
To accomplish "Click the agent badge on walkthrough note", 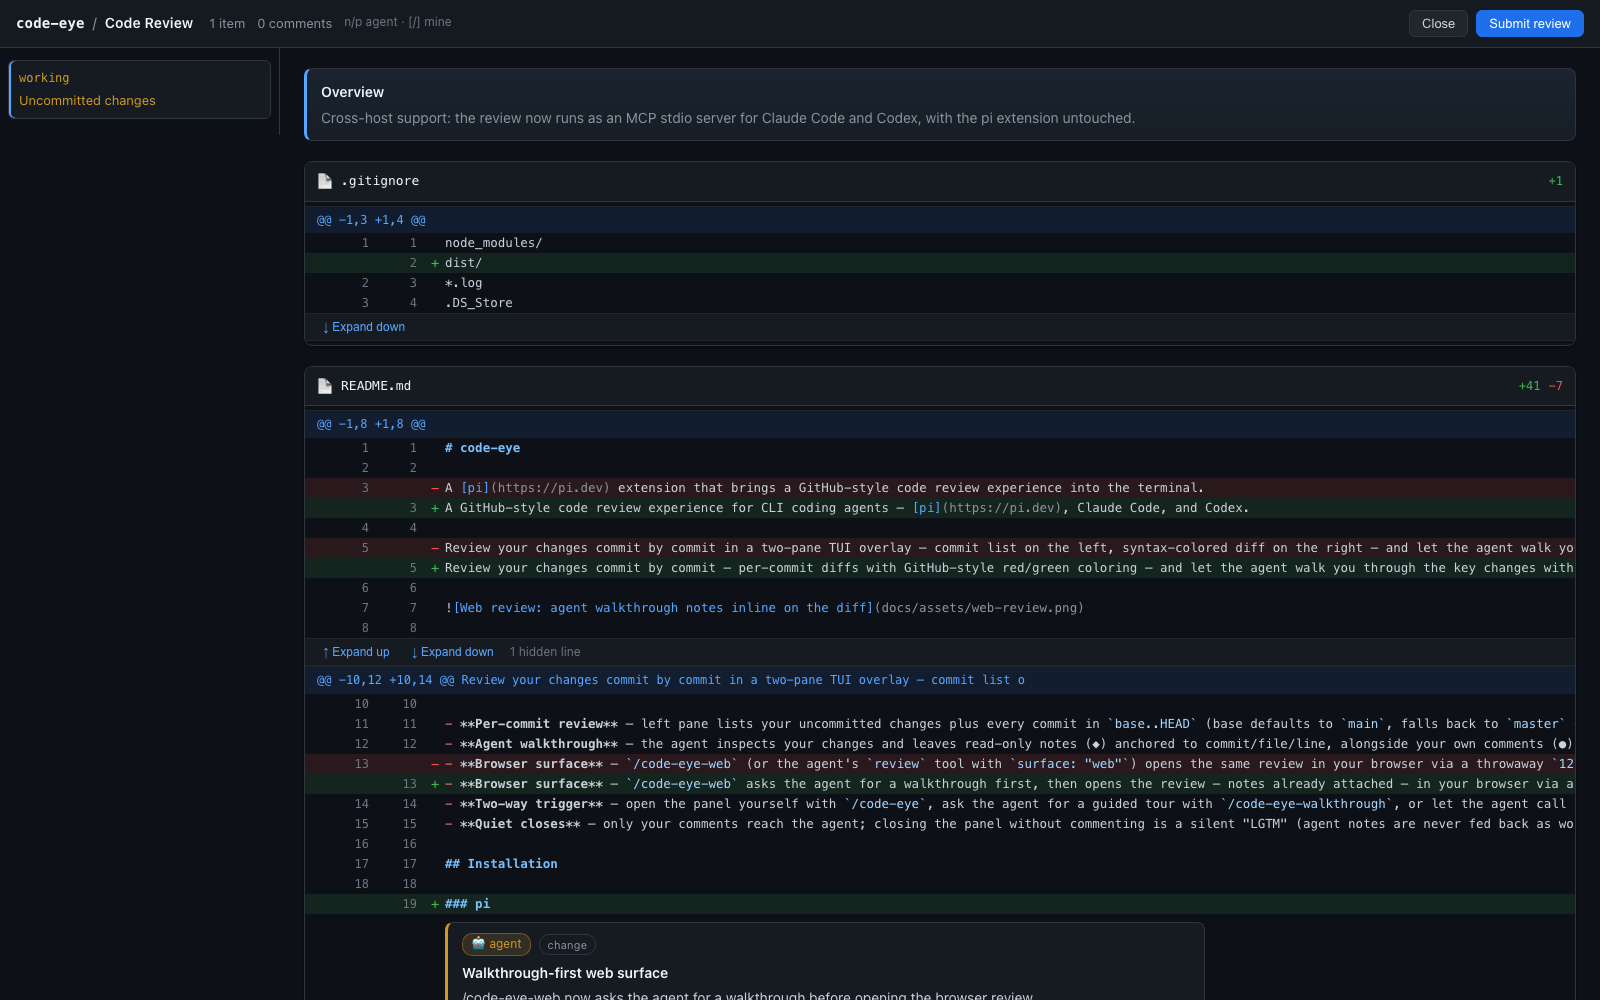I will pyautogui.click(x=496, y=944).
